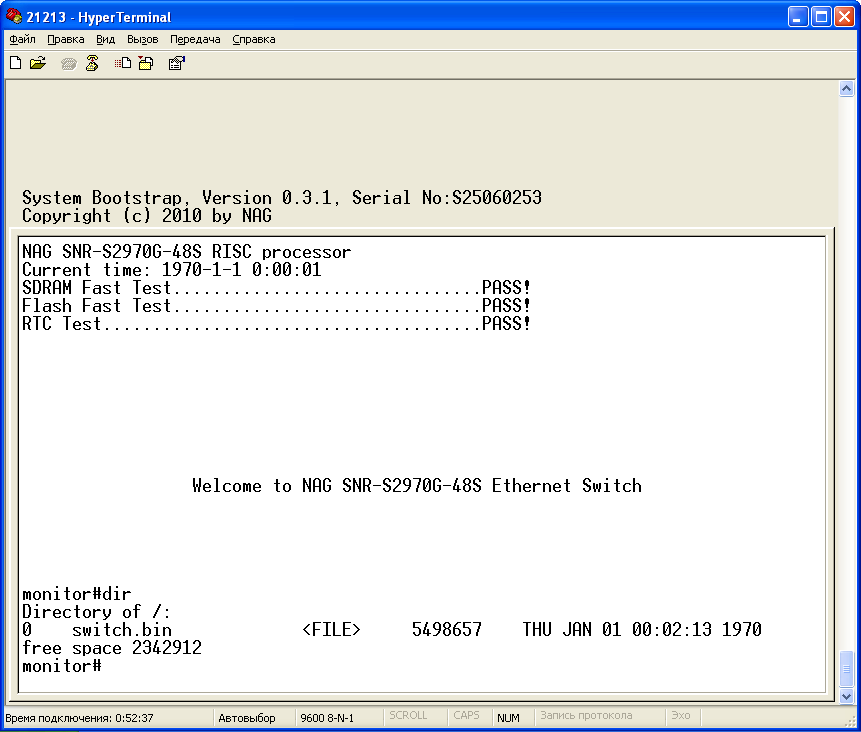Click the vertical scrollbar thumb
Image resolution: width=861 pixels, height=732 pixels.
click(x=846, y=669)
